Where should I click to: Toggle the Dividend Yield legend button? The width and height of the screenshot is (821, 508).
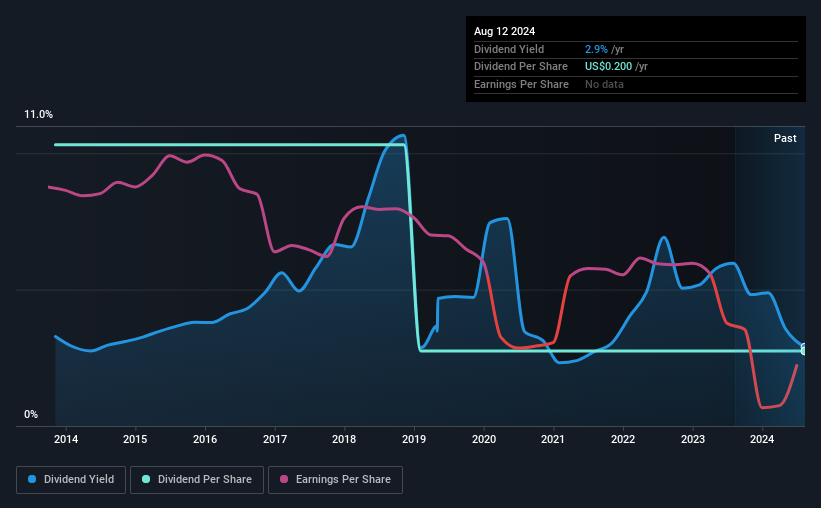[x=71, y=480]
